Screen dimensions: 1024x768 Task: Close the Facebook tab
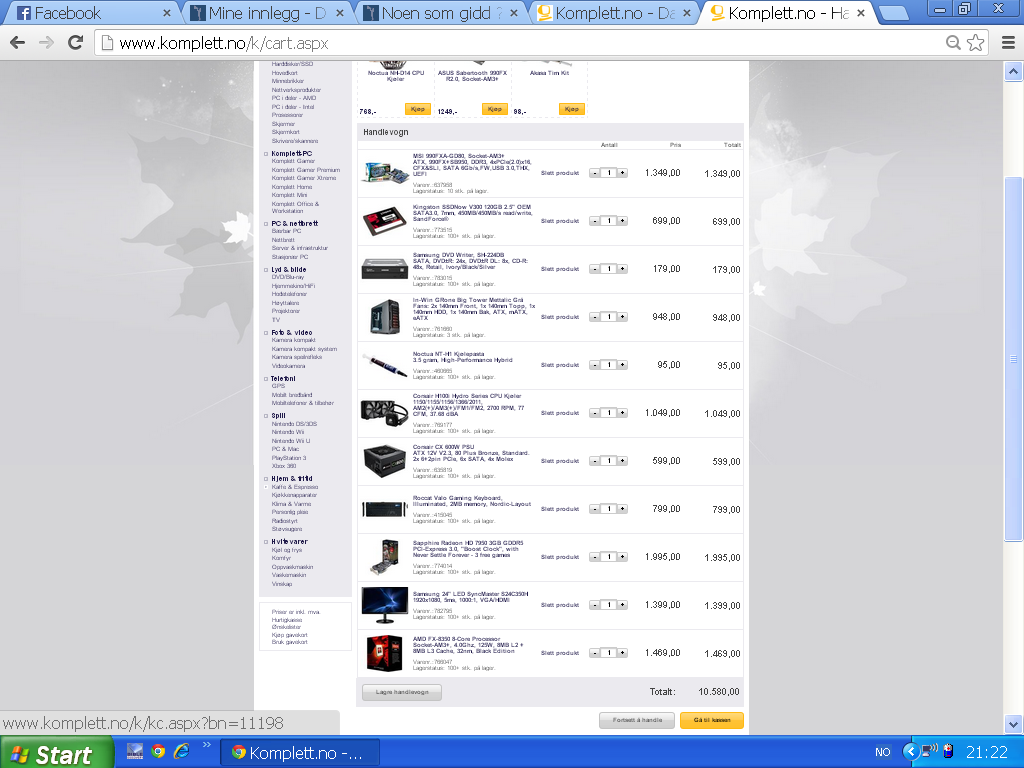[167, 13]
